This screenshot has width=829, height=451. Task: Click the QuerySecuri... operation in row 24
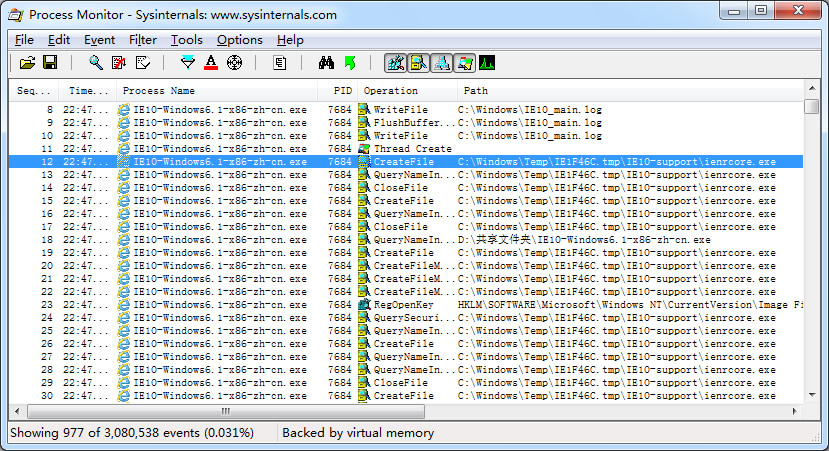tap(414, 318)
